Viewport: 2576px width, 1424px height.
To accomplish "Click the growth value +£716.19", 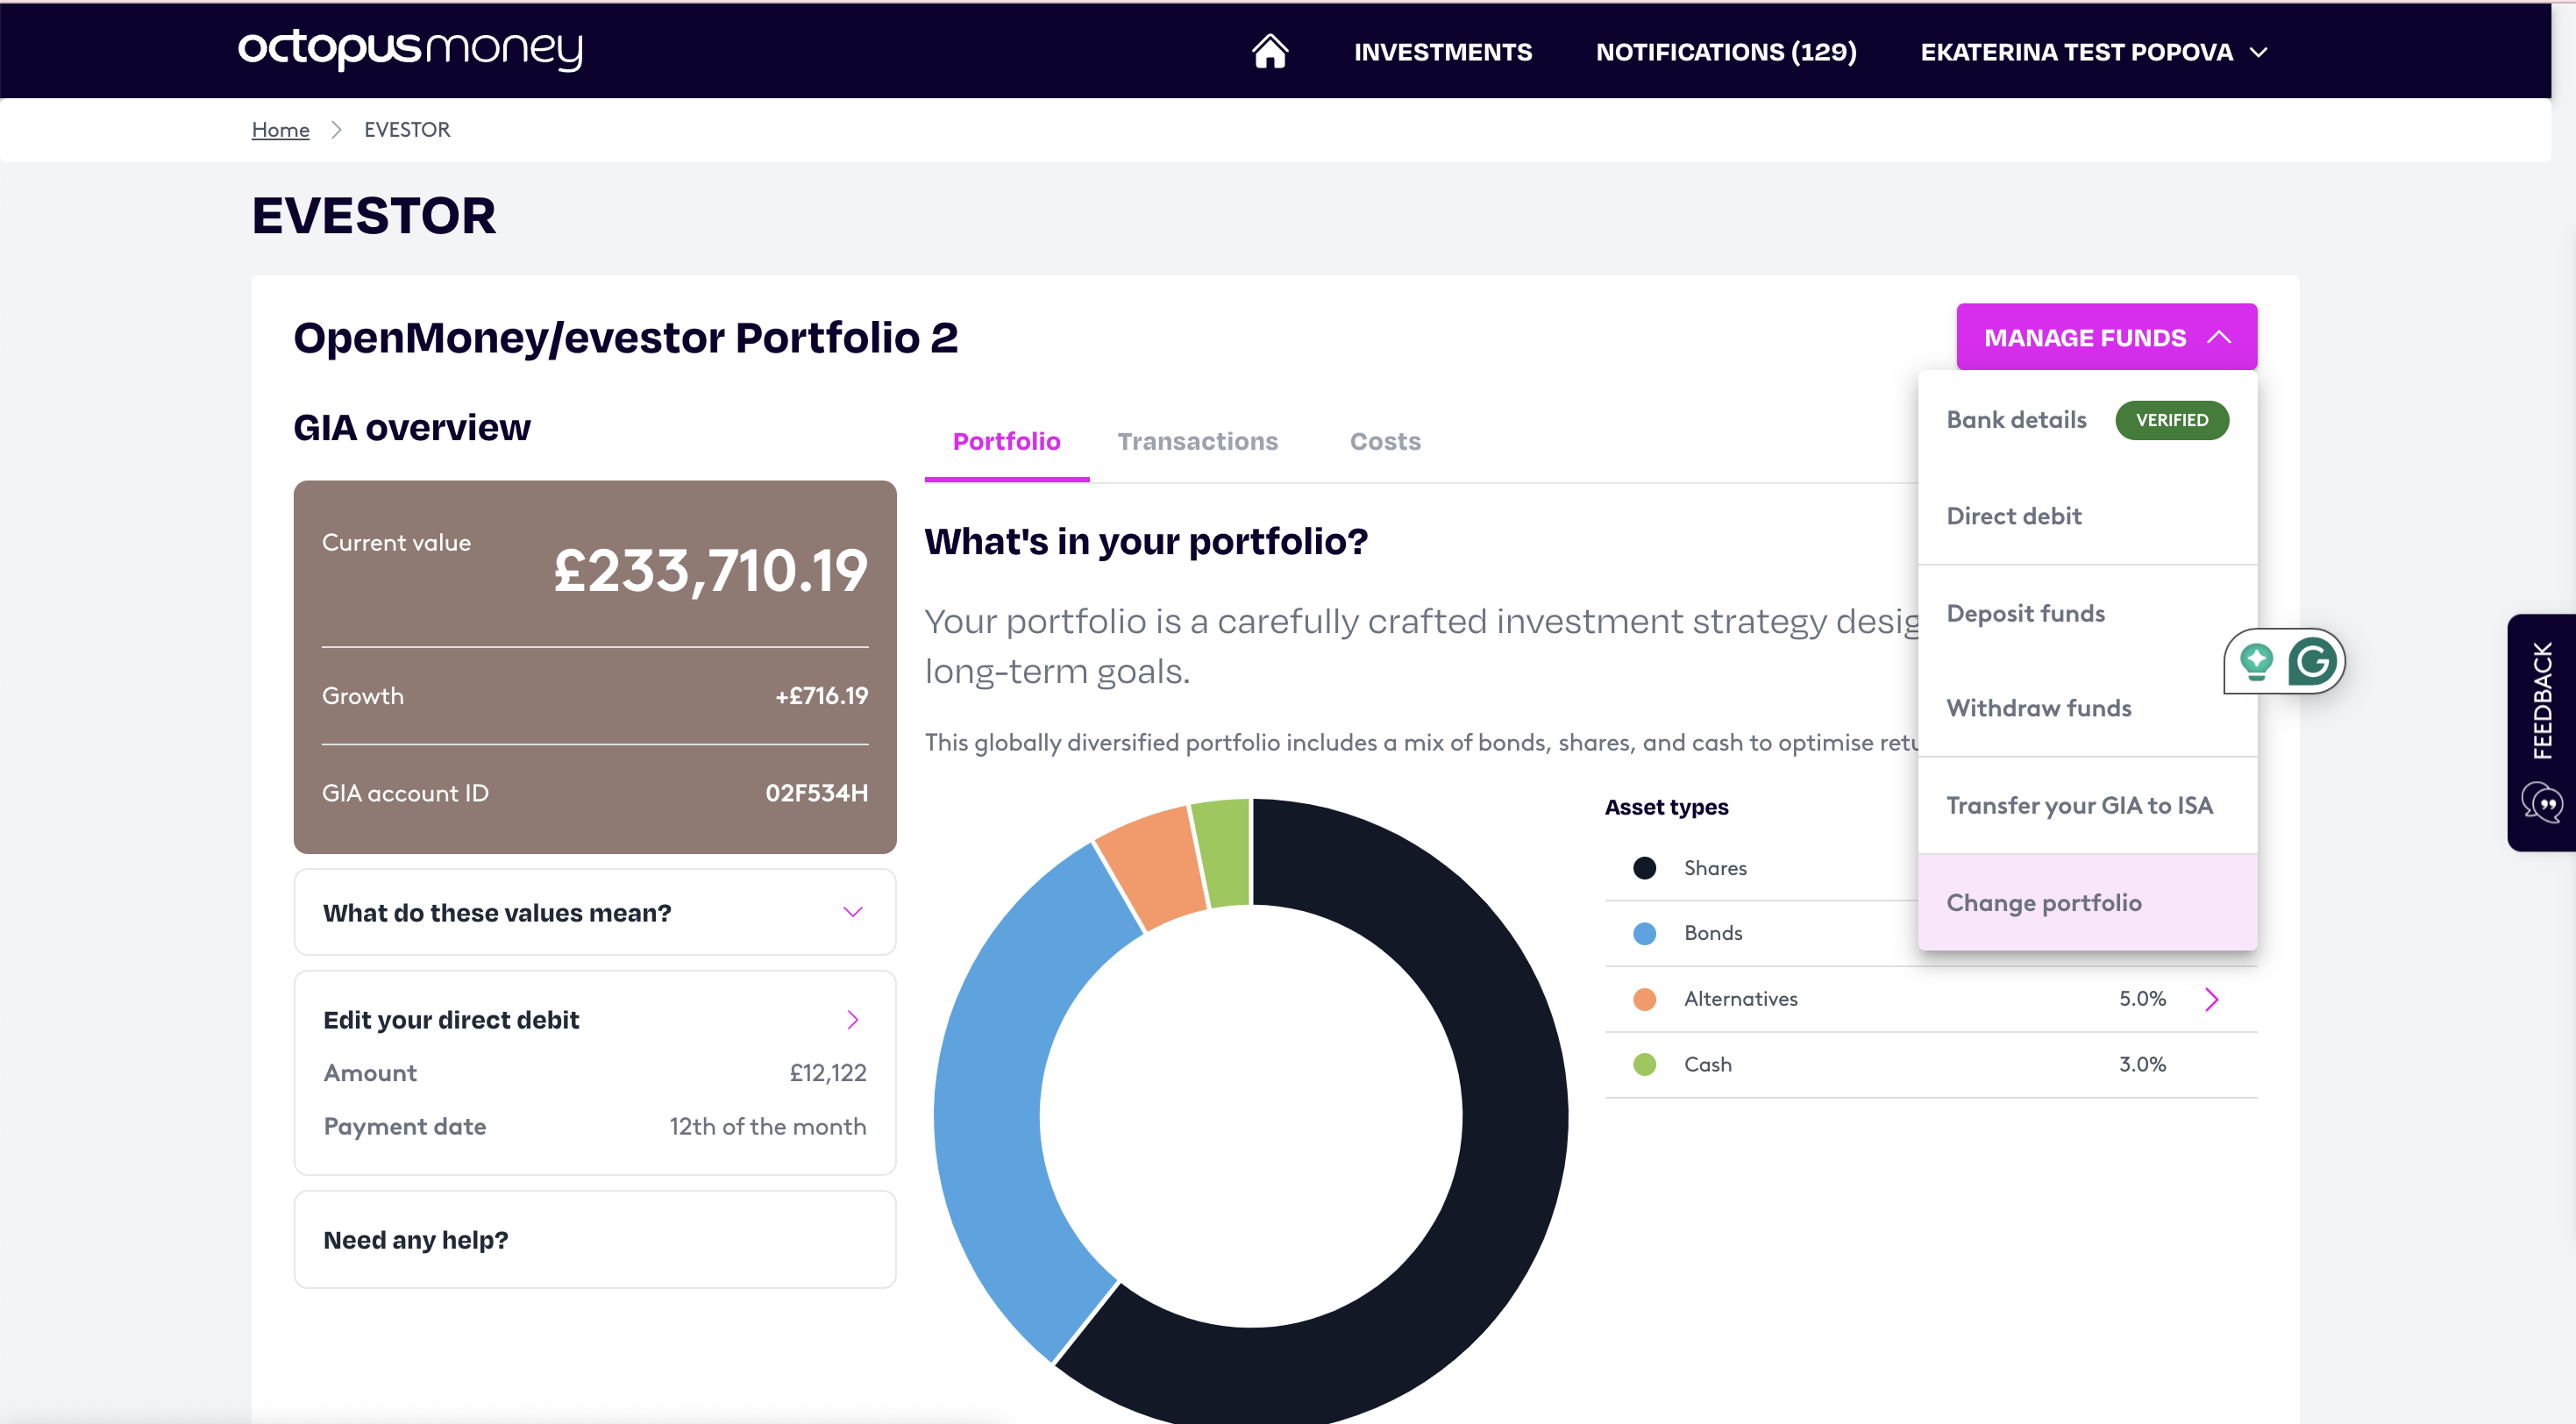I will click(x=821, y=696).
